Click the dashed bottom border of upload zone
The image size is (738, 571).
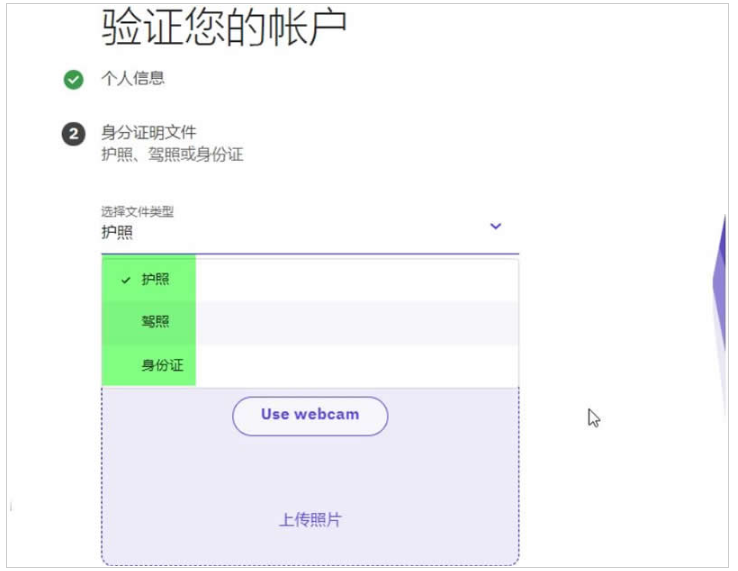310,564
